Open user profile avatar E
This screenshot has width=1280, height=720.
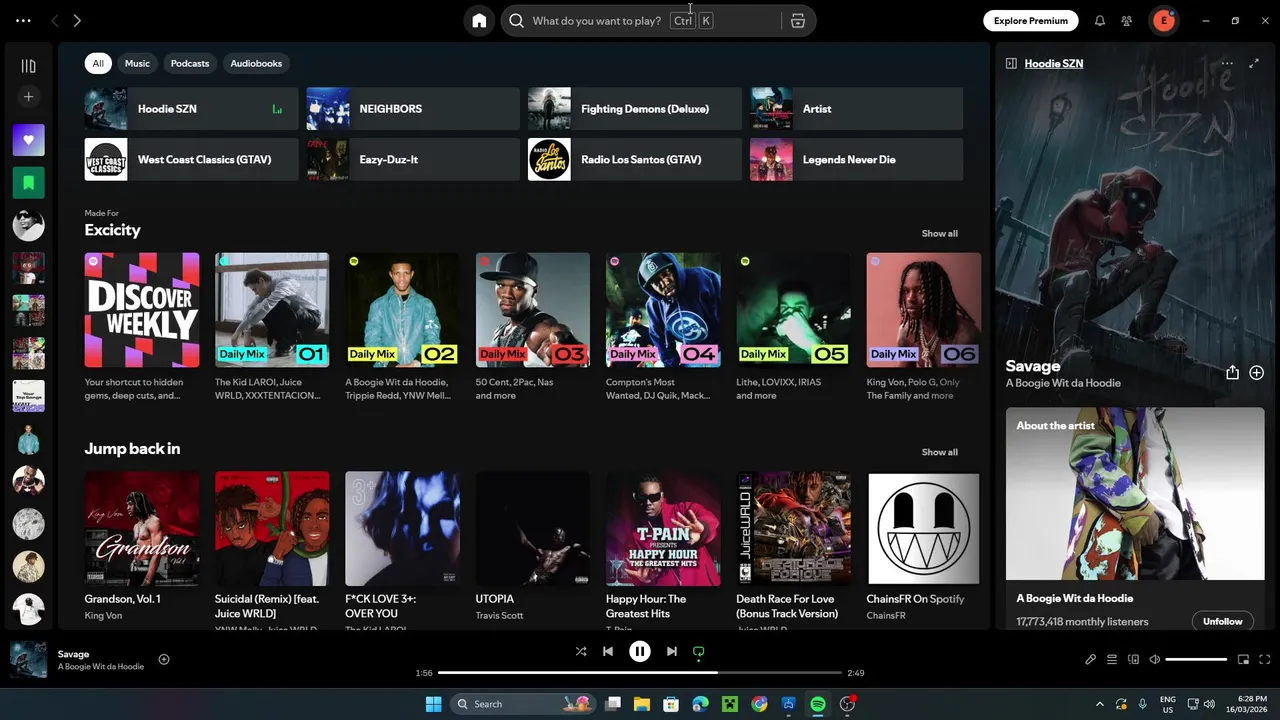point(1164,21)
